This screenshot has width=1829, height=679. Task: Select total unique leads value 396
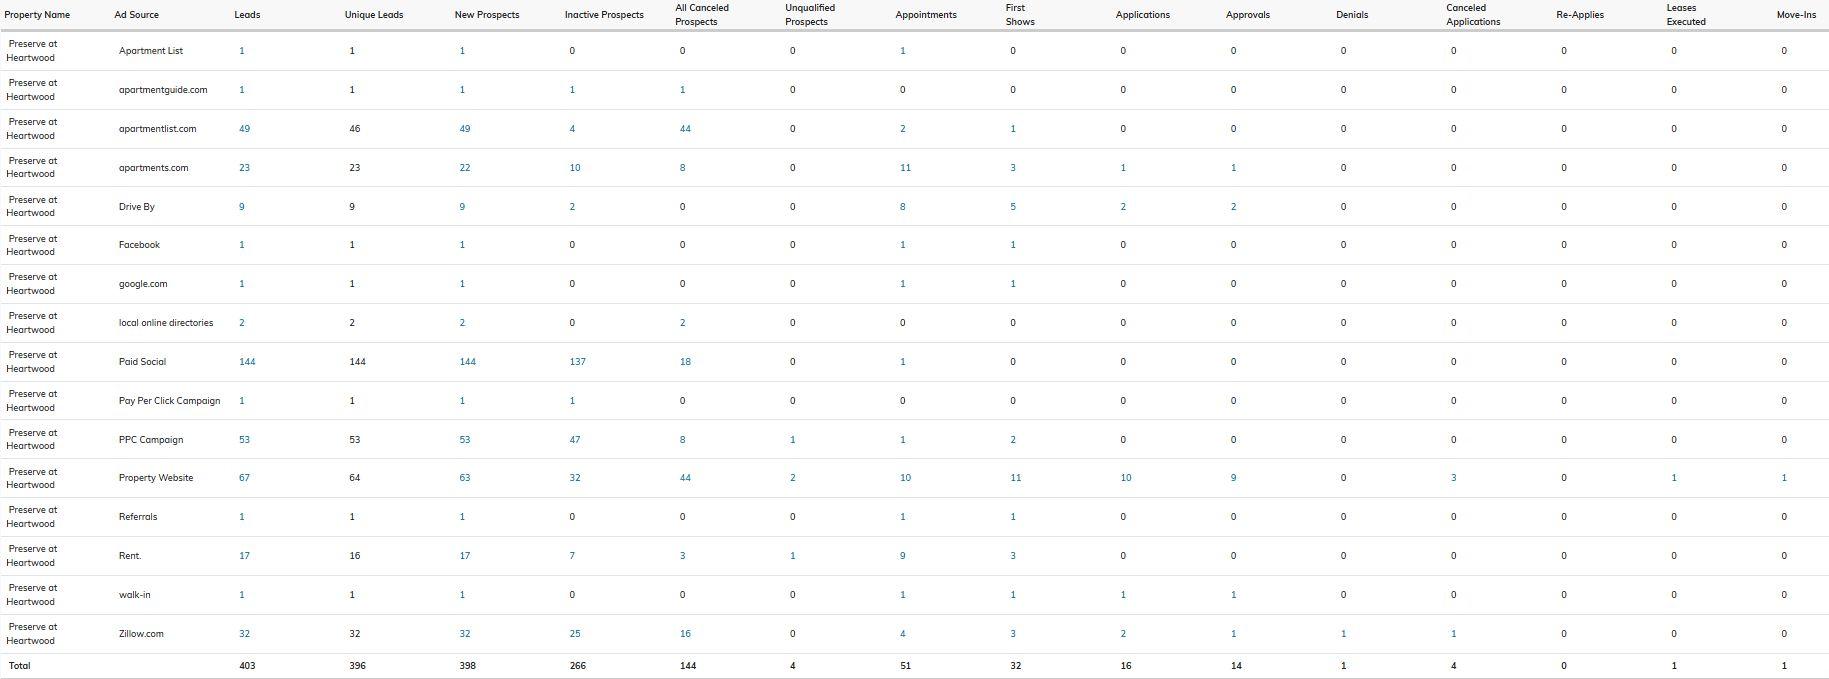click(357, 666)
